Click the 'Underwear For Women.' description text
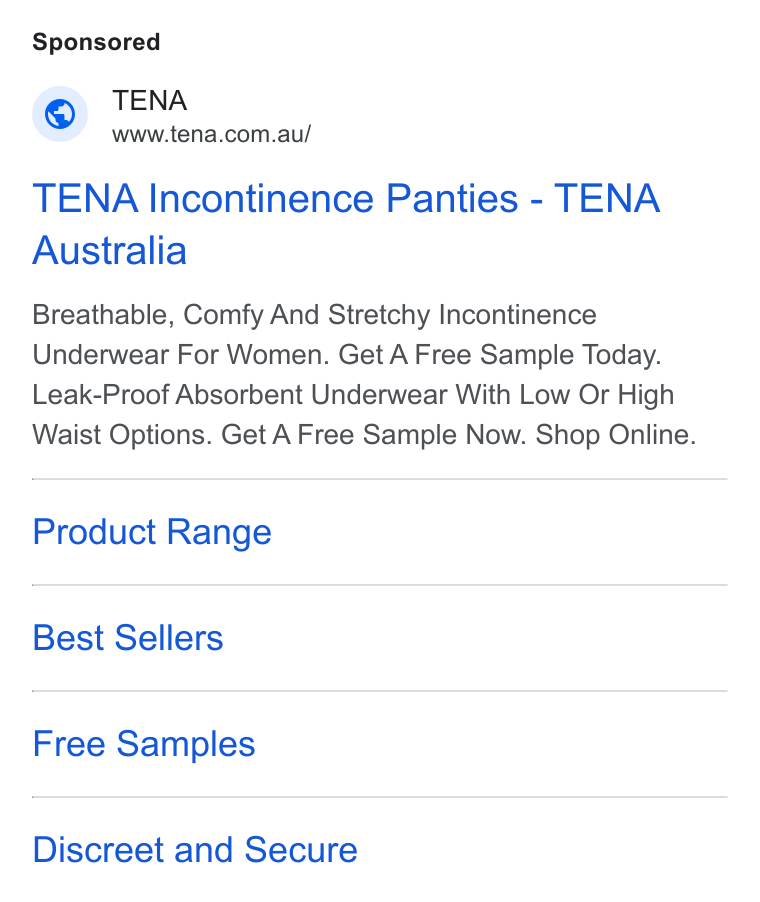The height and width of the screenshot is (902, 760). click(181, 355)
